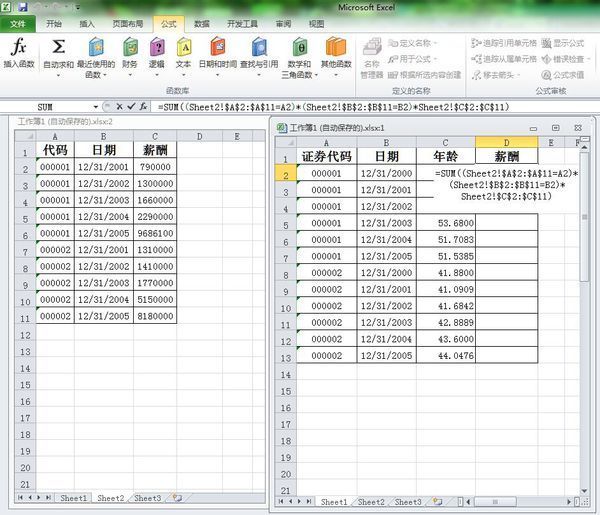600x515 pixels.
Task: Click cell with 790000 in left window
Action: [x=155, y=167]
